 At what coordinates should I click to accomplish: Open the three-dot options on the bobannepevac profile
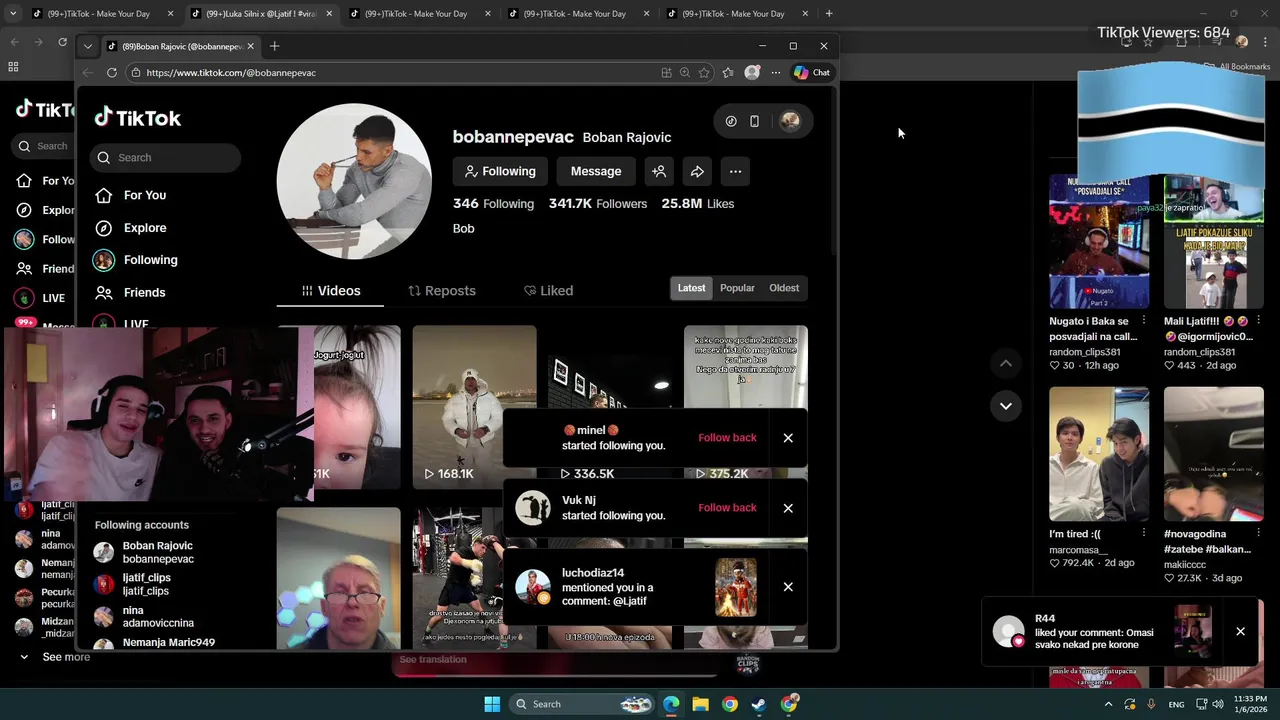pyautogui.click(x=735, y=171)
